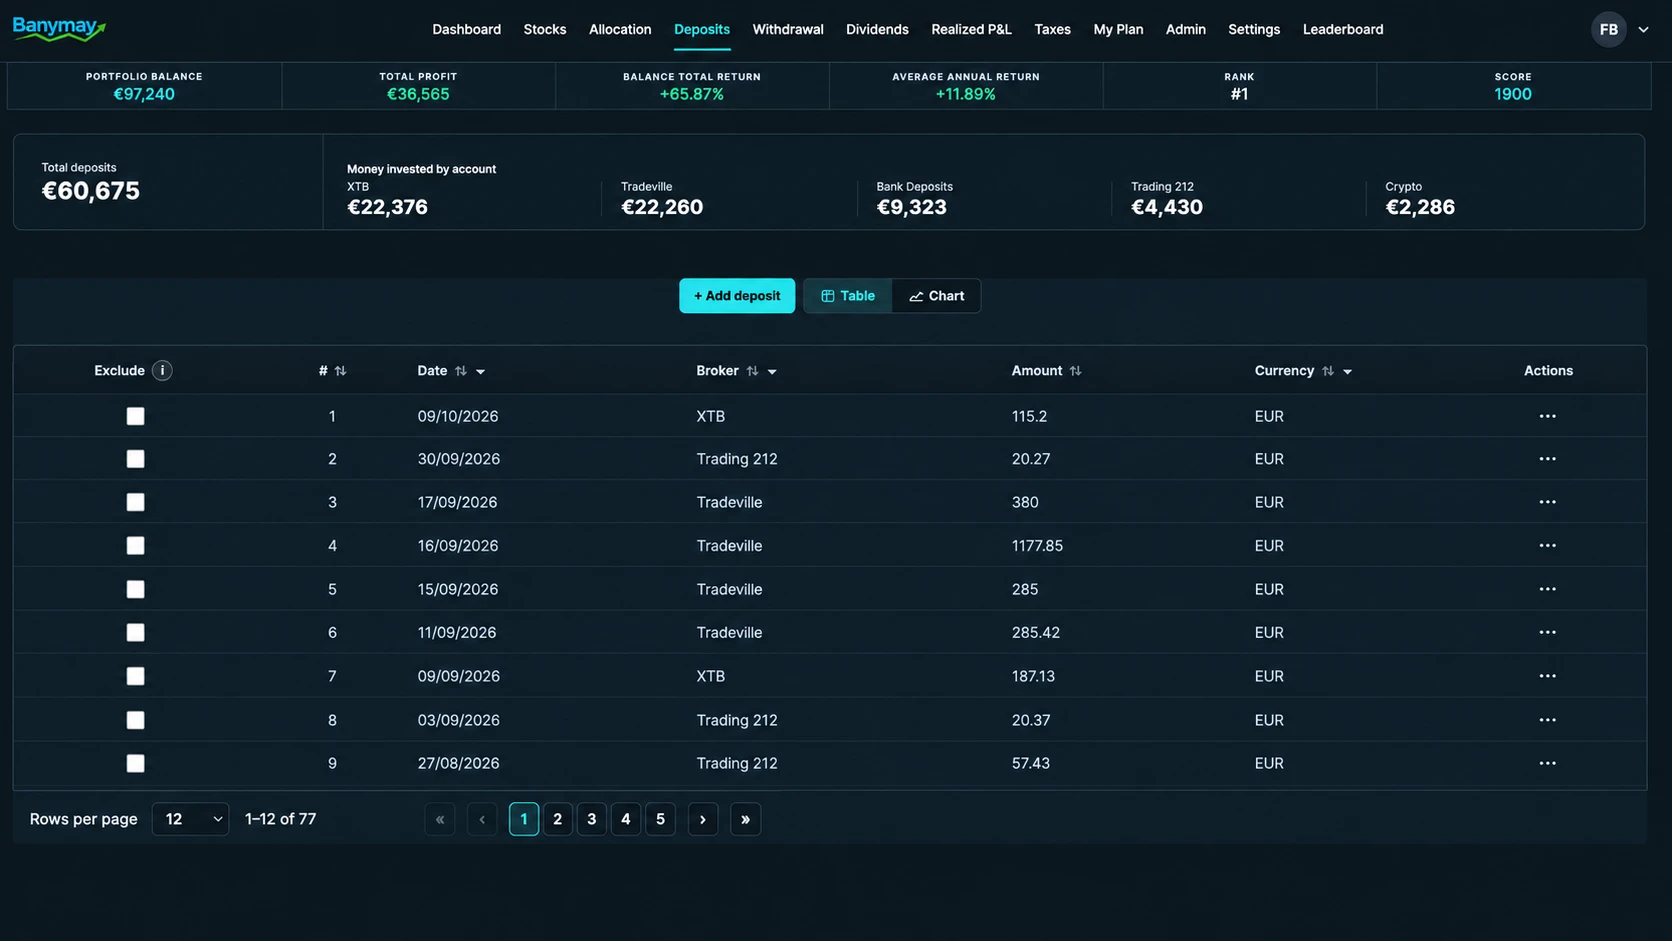This screenshot has width=1672, height=941.
Task: Open actions menu for the 187.13 deposit
Action: click(1547, 676)
